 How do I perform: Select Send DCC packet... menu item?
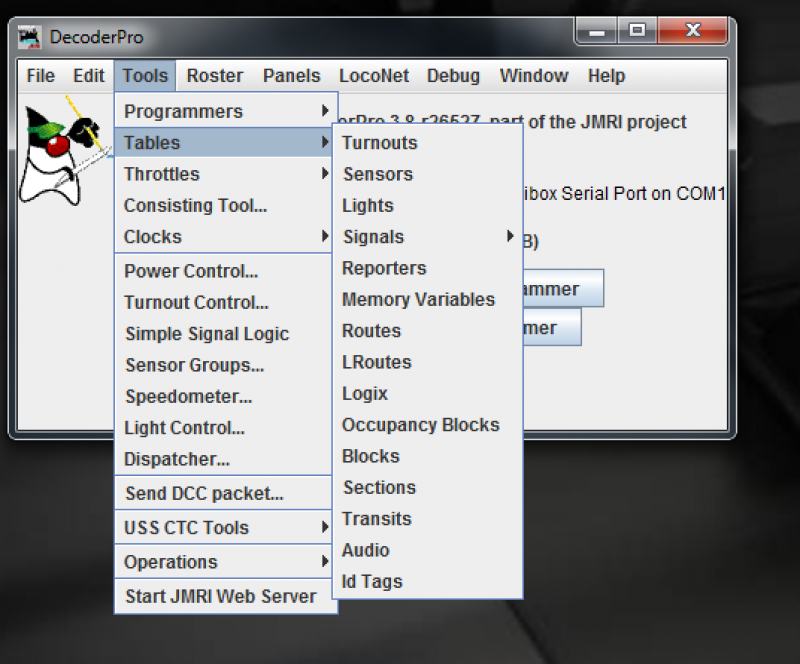pyautogui.click(x=223, y=493)
